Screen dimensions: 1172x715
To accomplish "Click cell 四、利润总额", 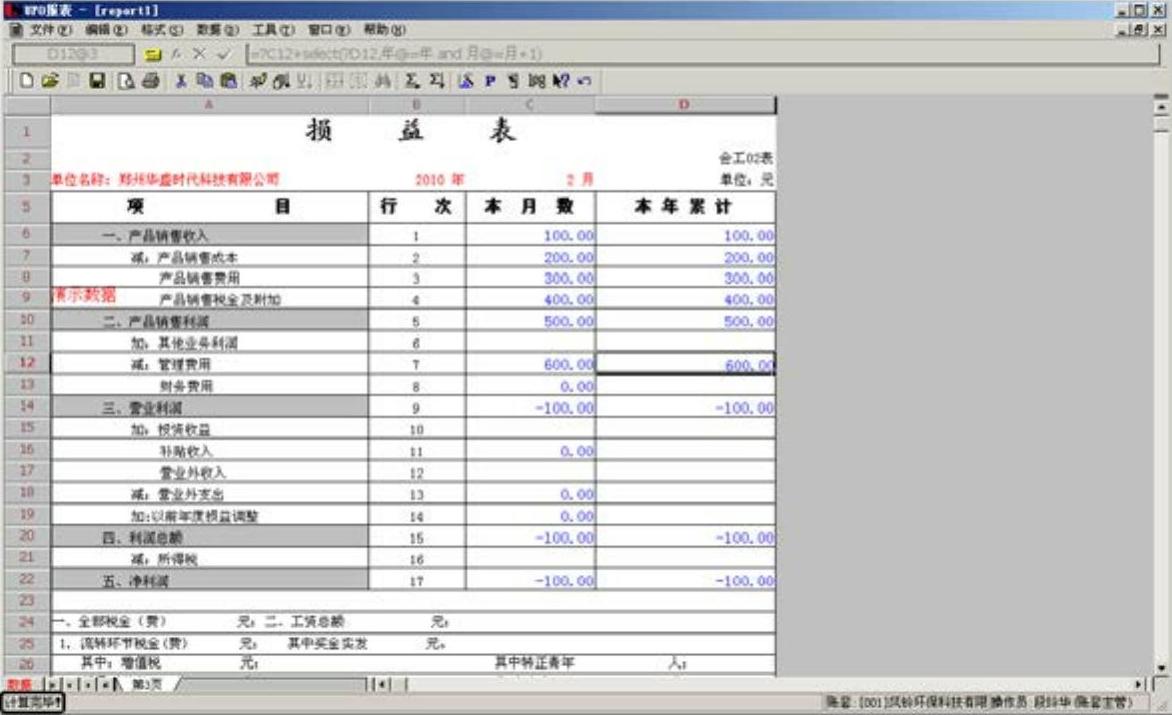I will pos(209,537).
